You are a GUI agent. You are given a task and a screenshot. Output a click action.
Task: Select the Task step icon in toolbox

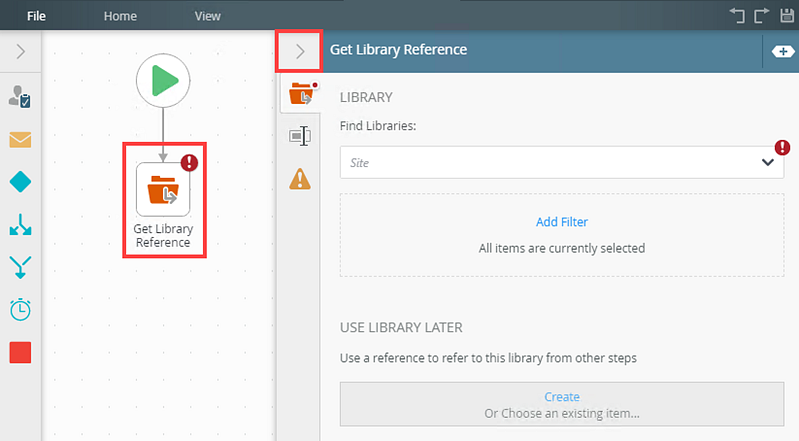[x=20, y=96]
